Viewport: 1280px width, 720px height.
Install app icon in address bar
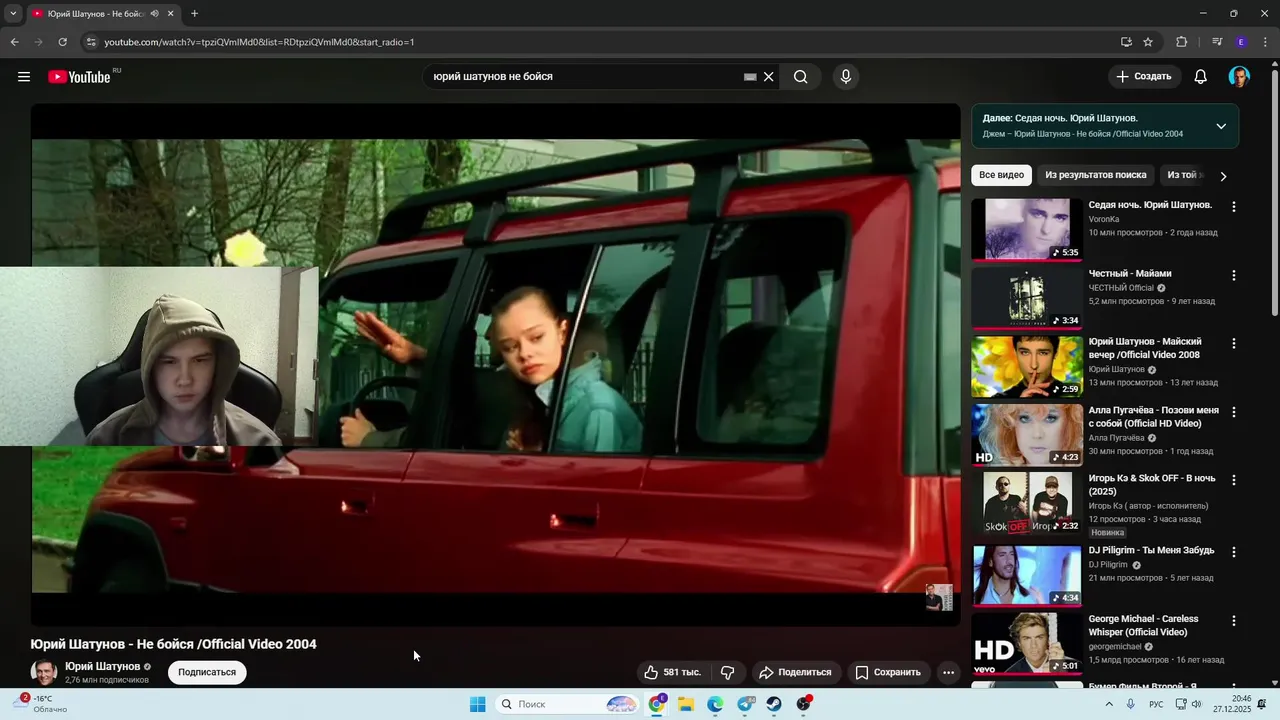tap(1126, 42)
